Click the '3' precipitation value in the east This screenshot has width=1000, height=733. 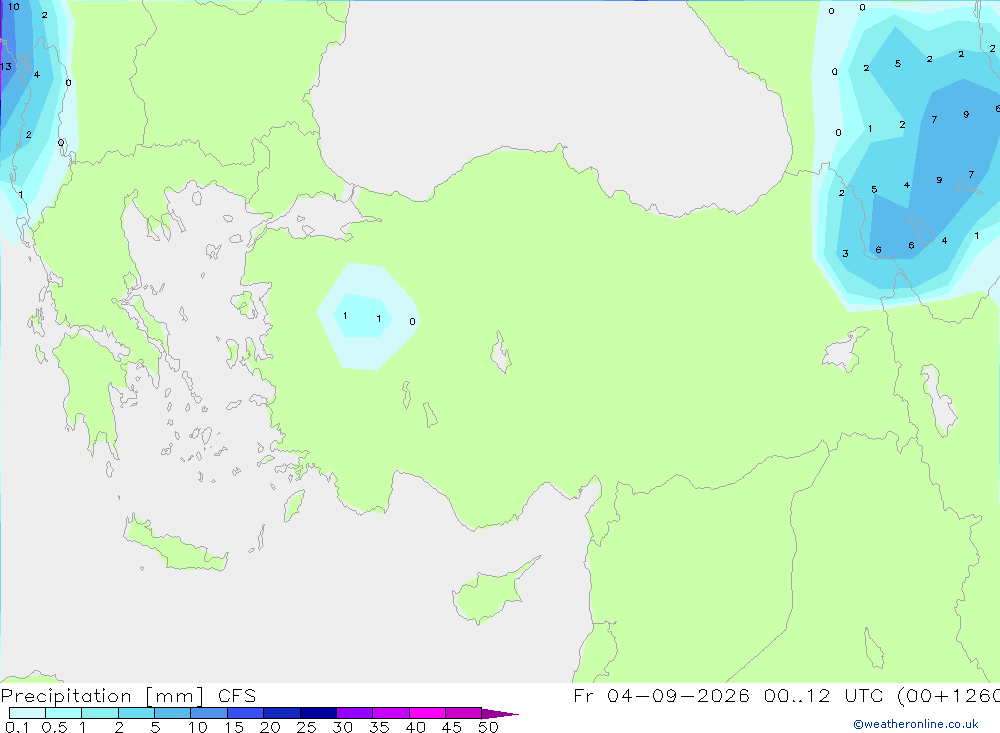tap(846, 253)
